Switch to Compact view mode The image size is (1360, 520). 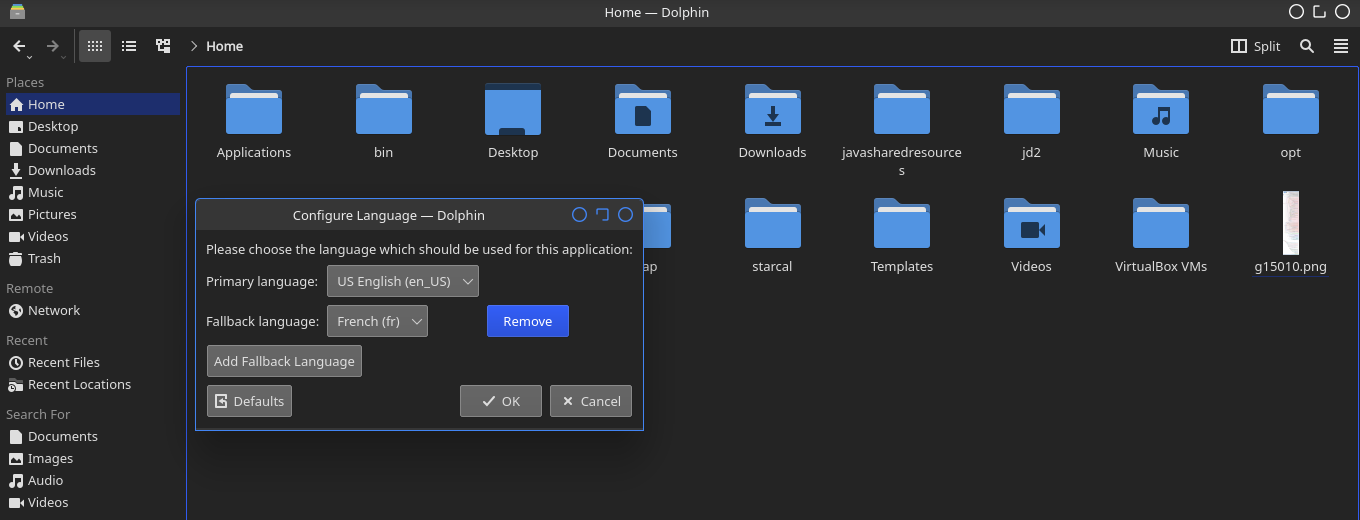129,46
